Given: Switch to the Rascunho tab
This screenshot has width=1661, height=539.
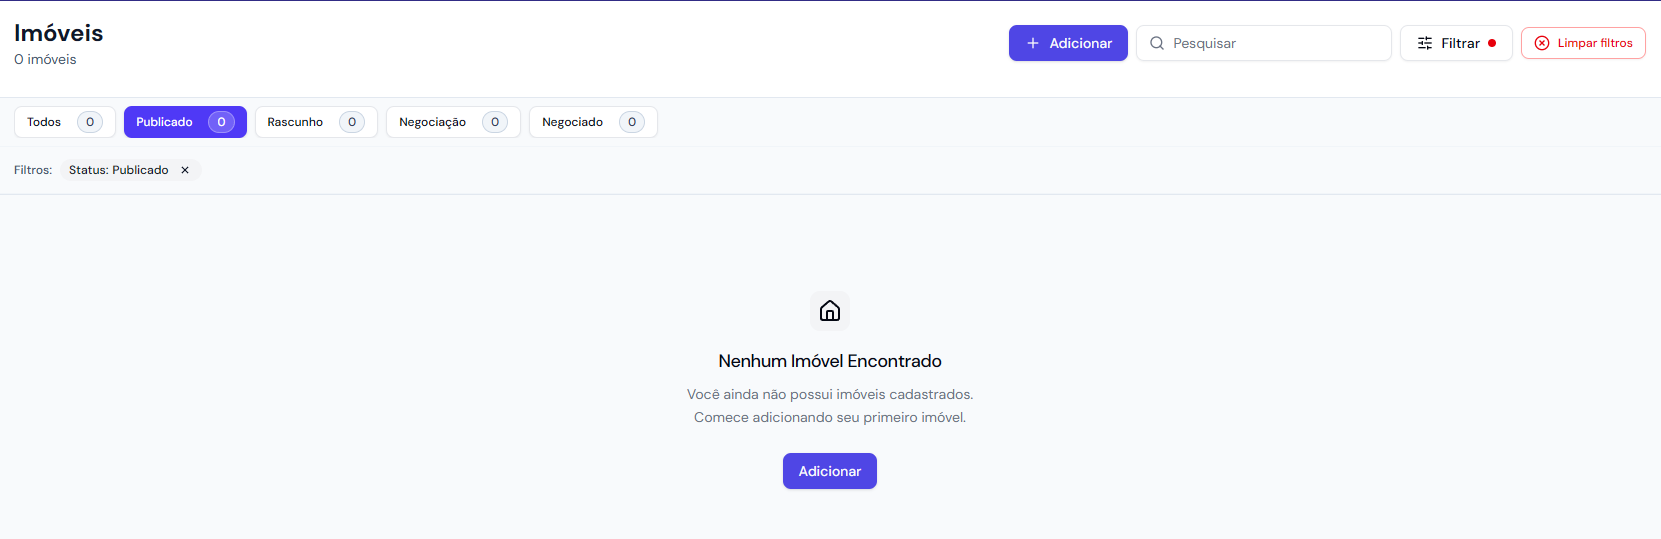Looking at the screenshot, I should point(295,122).
